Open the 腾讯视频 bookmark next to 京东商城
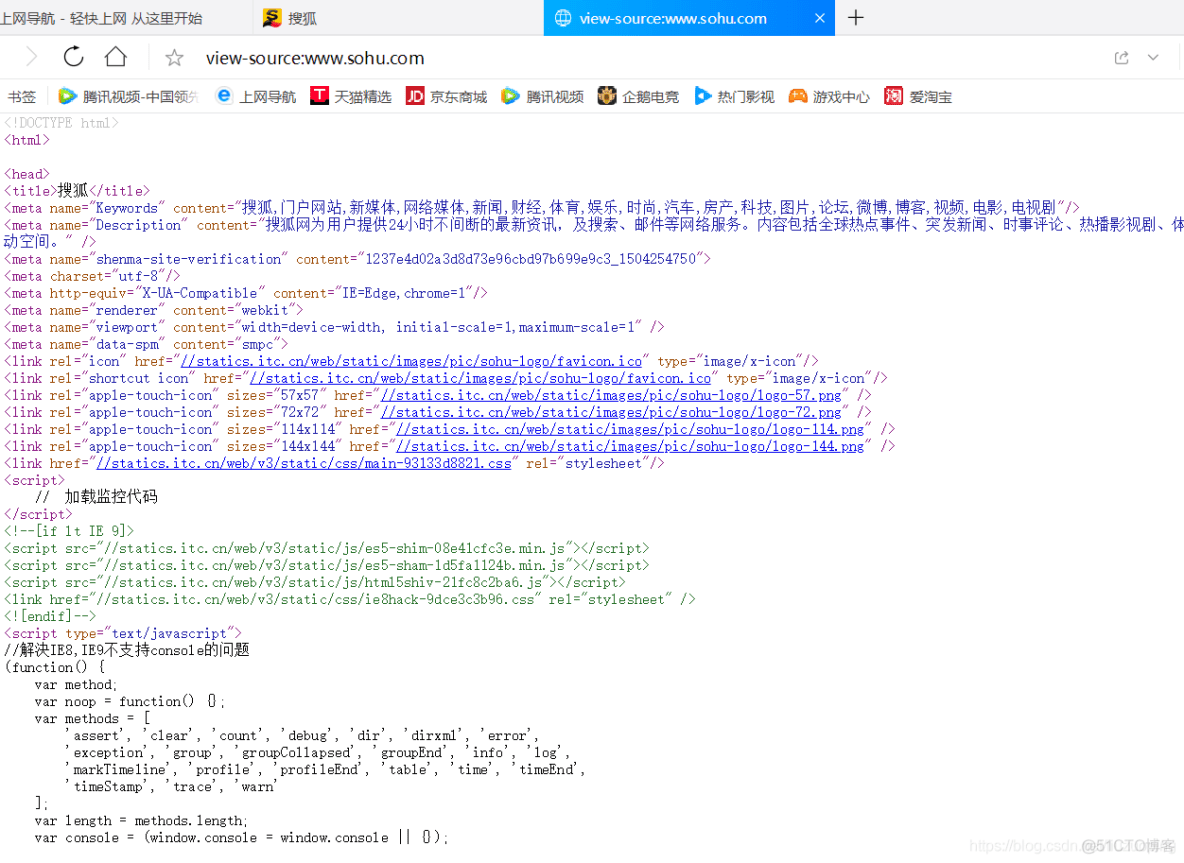The image size is (1184, 863). pos(543,97)
